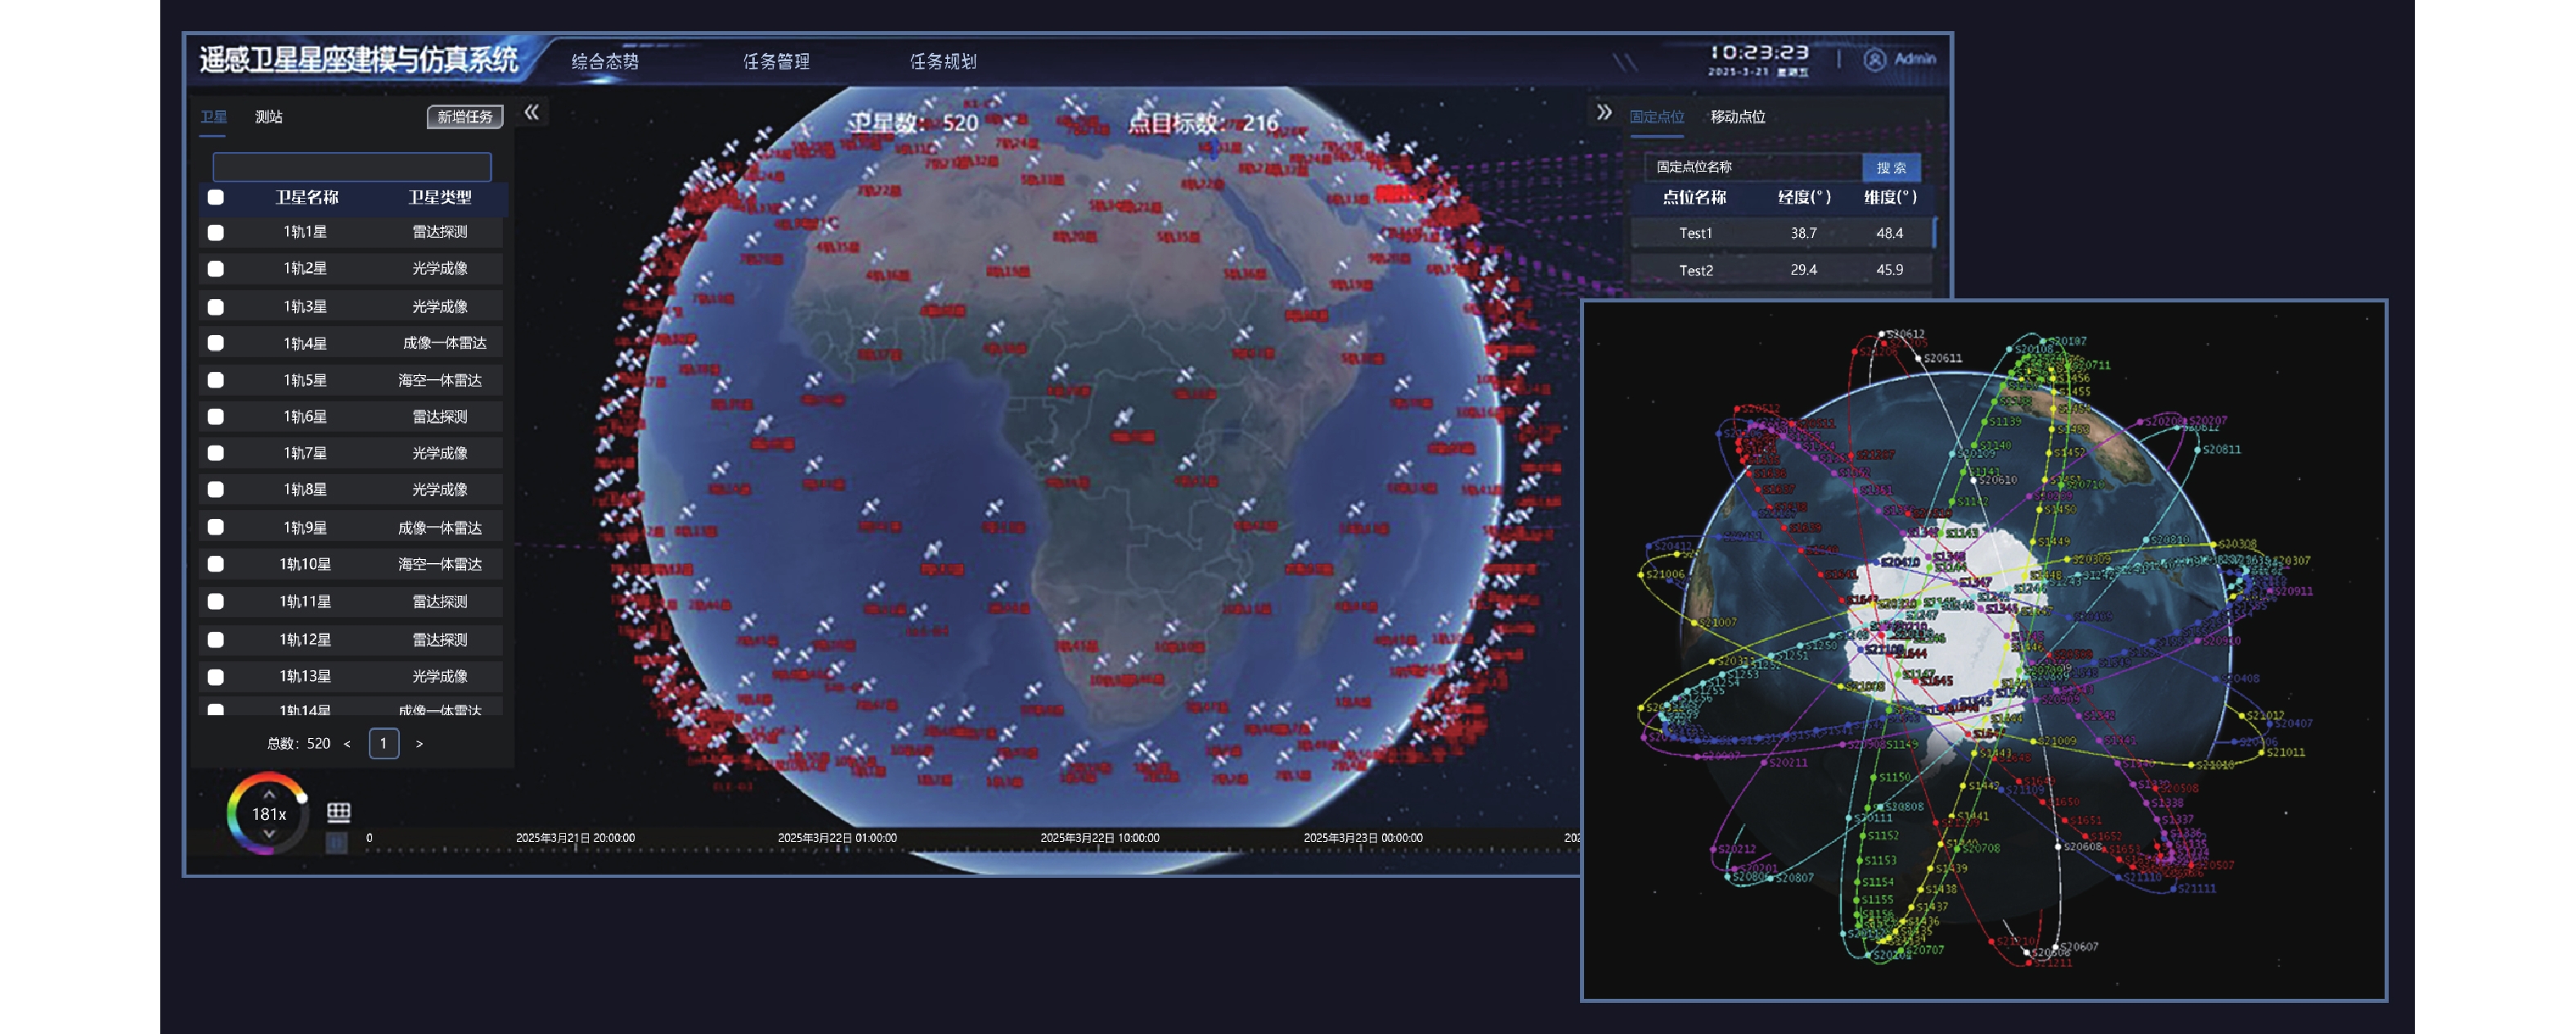Toggle the select-all satellites checkbox

click(215, 197)
